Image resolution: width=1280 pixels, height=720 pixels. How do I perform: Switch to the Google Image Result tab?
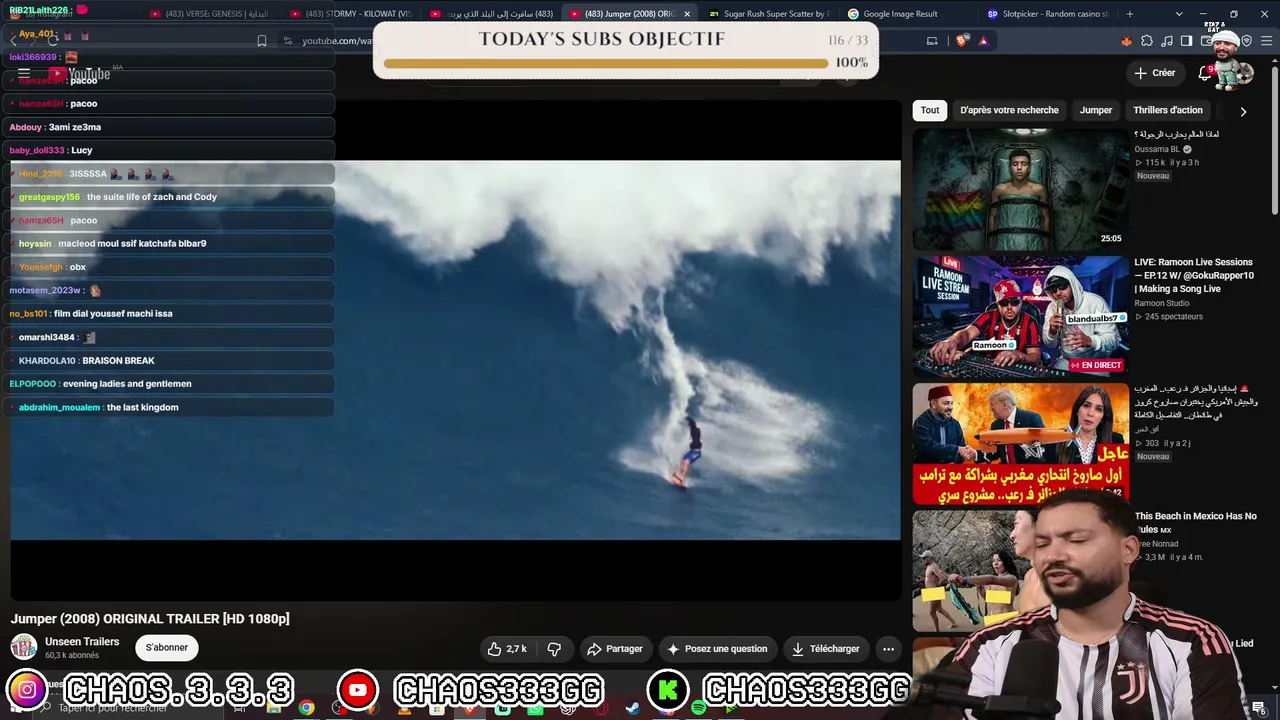[x=906, y=14]
